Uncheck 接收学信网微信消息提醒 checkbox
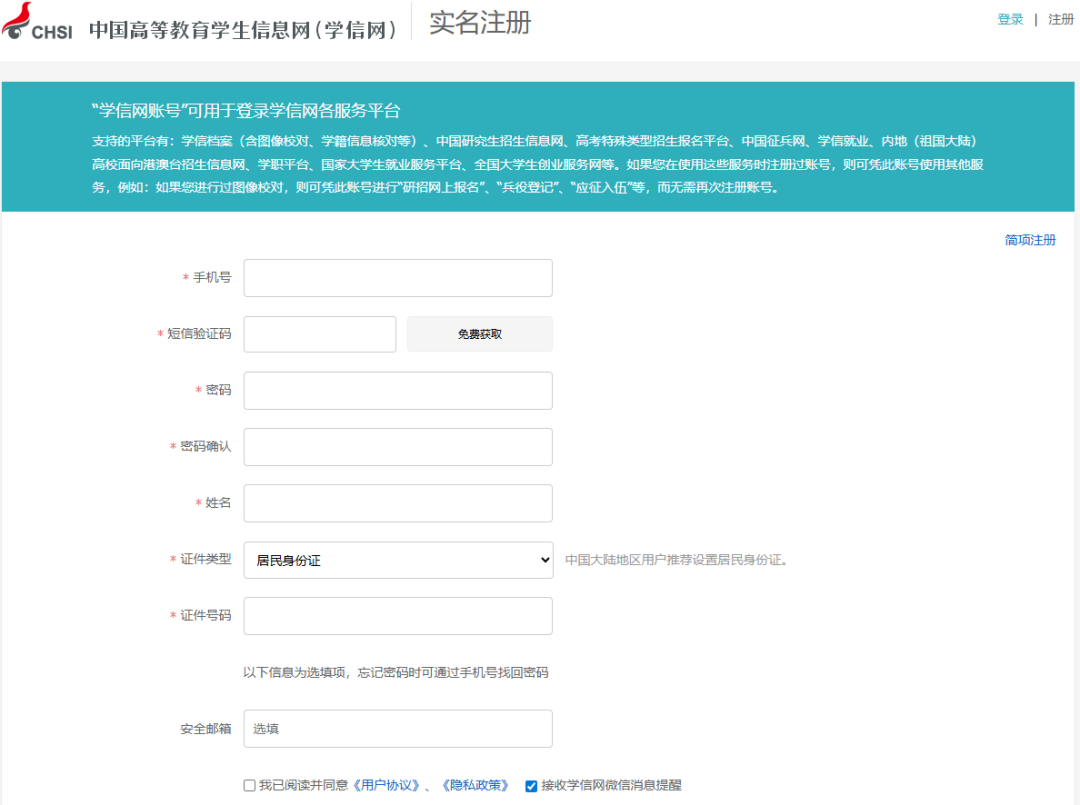Viewport: 1080px width, 805px height. click(531, 786)
